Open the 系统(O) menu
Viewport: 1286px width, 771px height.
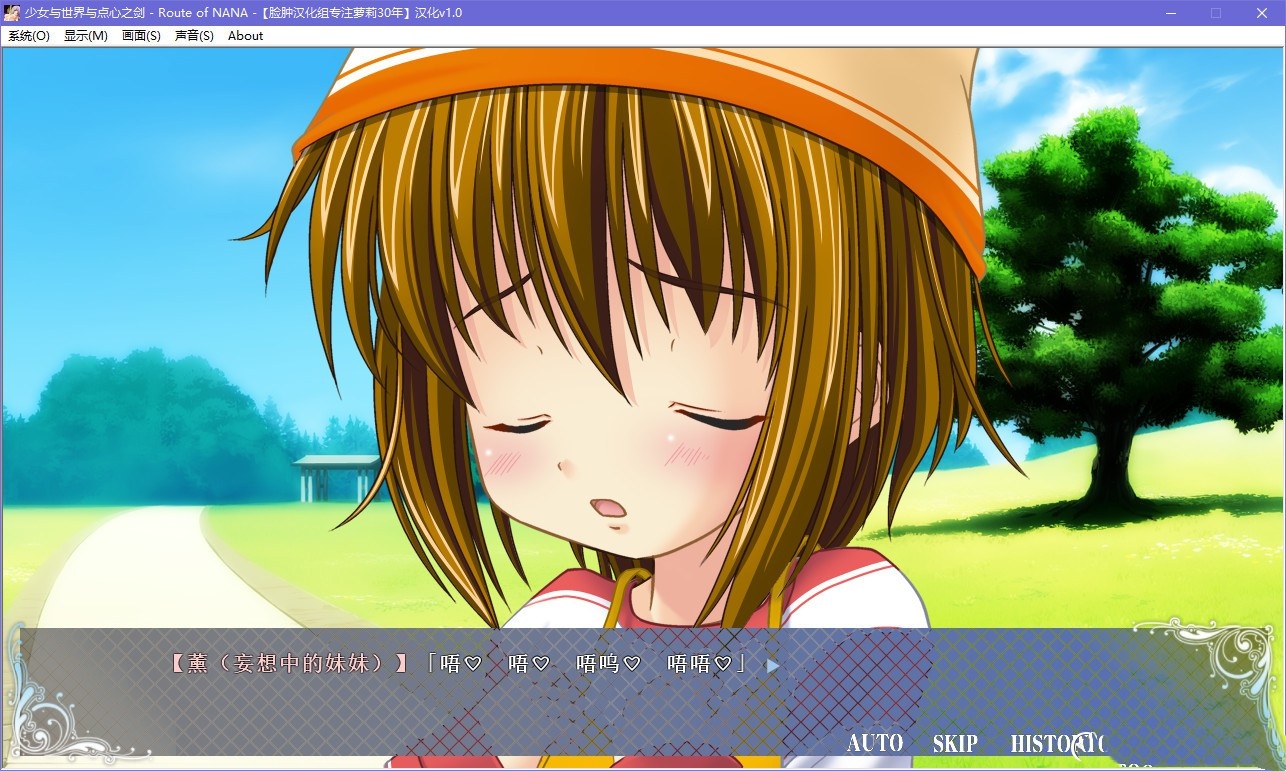[29, 35]
